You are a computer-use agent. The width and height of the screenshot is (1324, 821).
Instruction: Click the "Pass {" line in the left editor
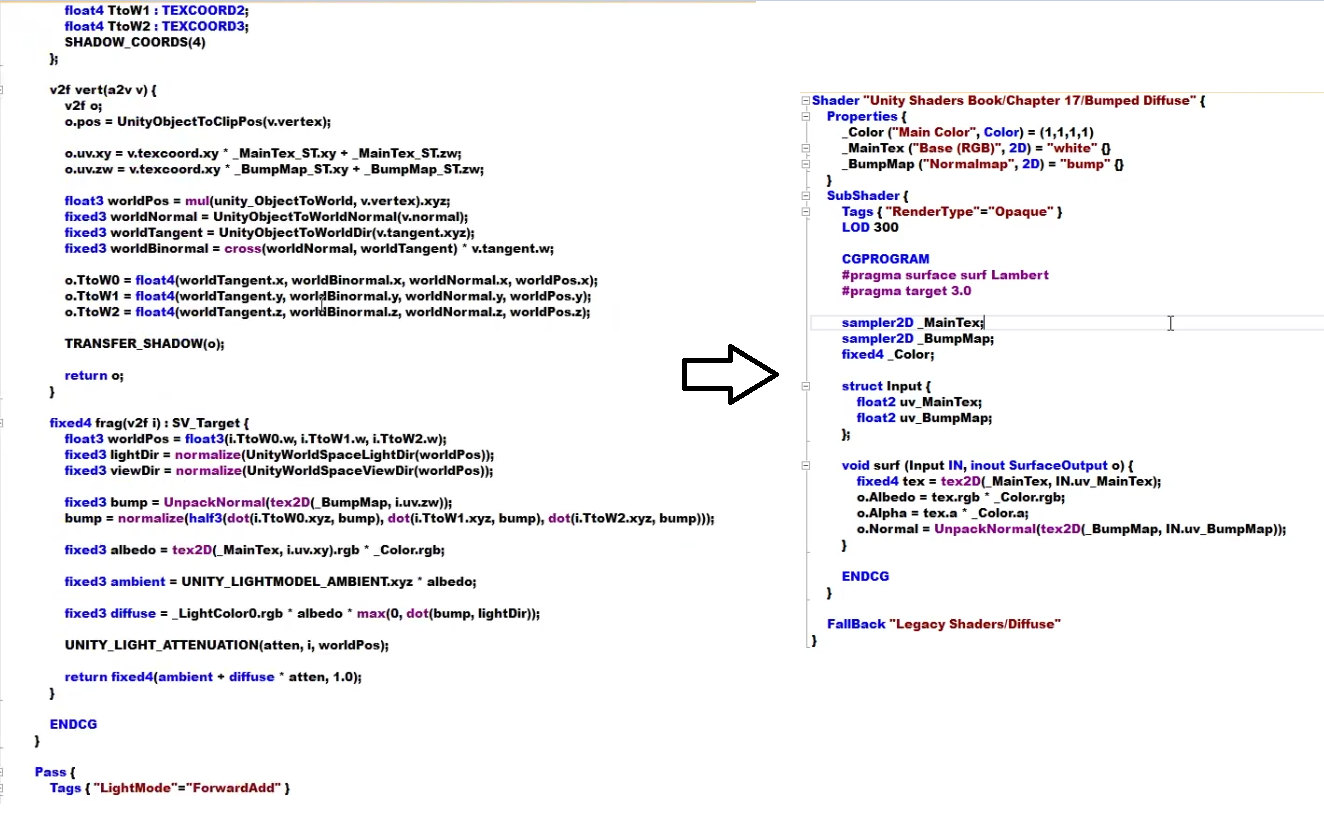[55, 773]
